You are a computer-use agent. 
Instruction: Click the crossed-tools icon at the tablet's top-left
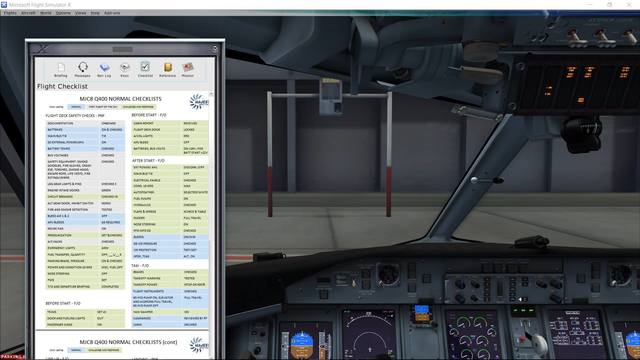point(42,49)
